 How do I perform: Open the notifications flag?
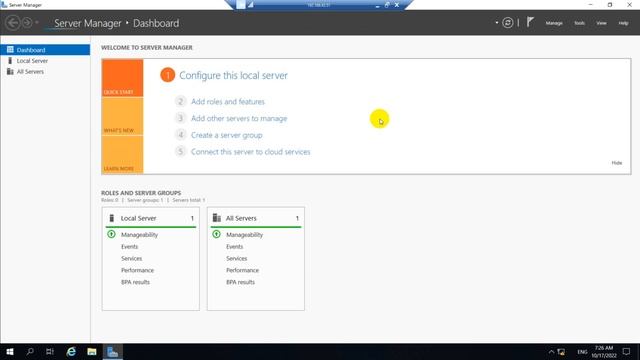pyautogui.click(x=530, y=22)
